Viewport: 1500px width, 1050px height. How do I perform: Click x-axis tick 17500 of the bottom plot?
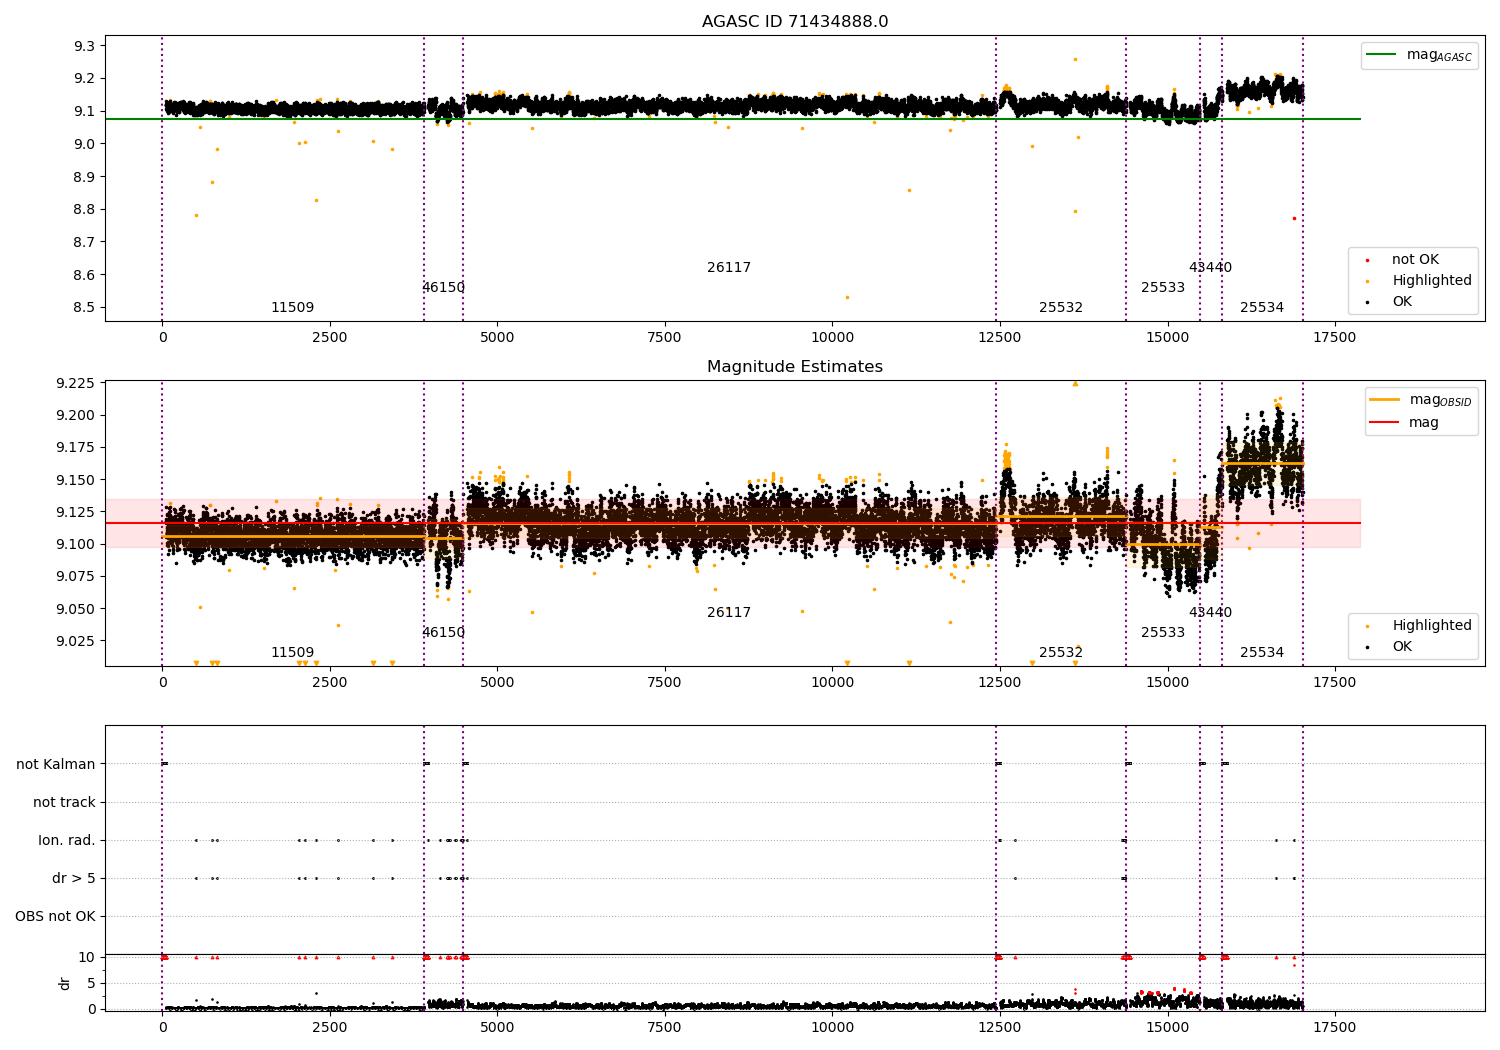click(x=1334, y=1028)
